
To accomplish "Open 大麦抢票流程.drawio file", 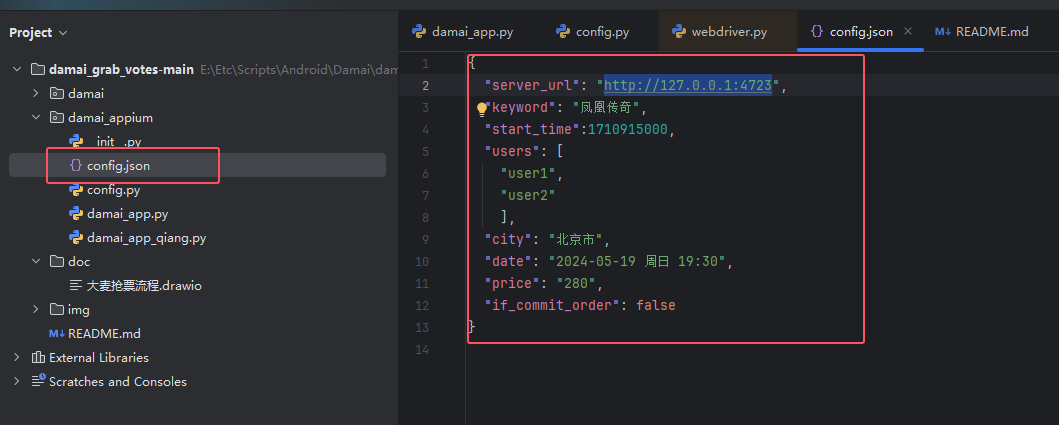I will pos(145,286).
